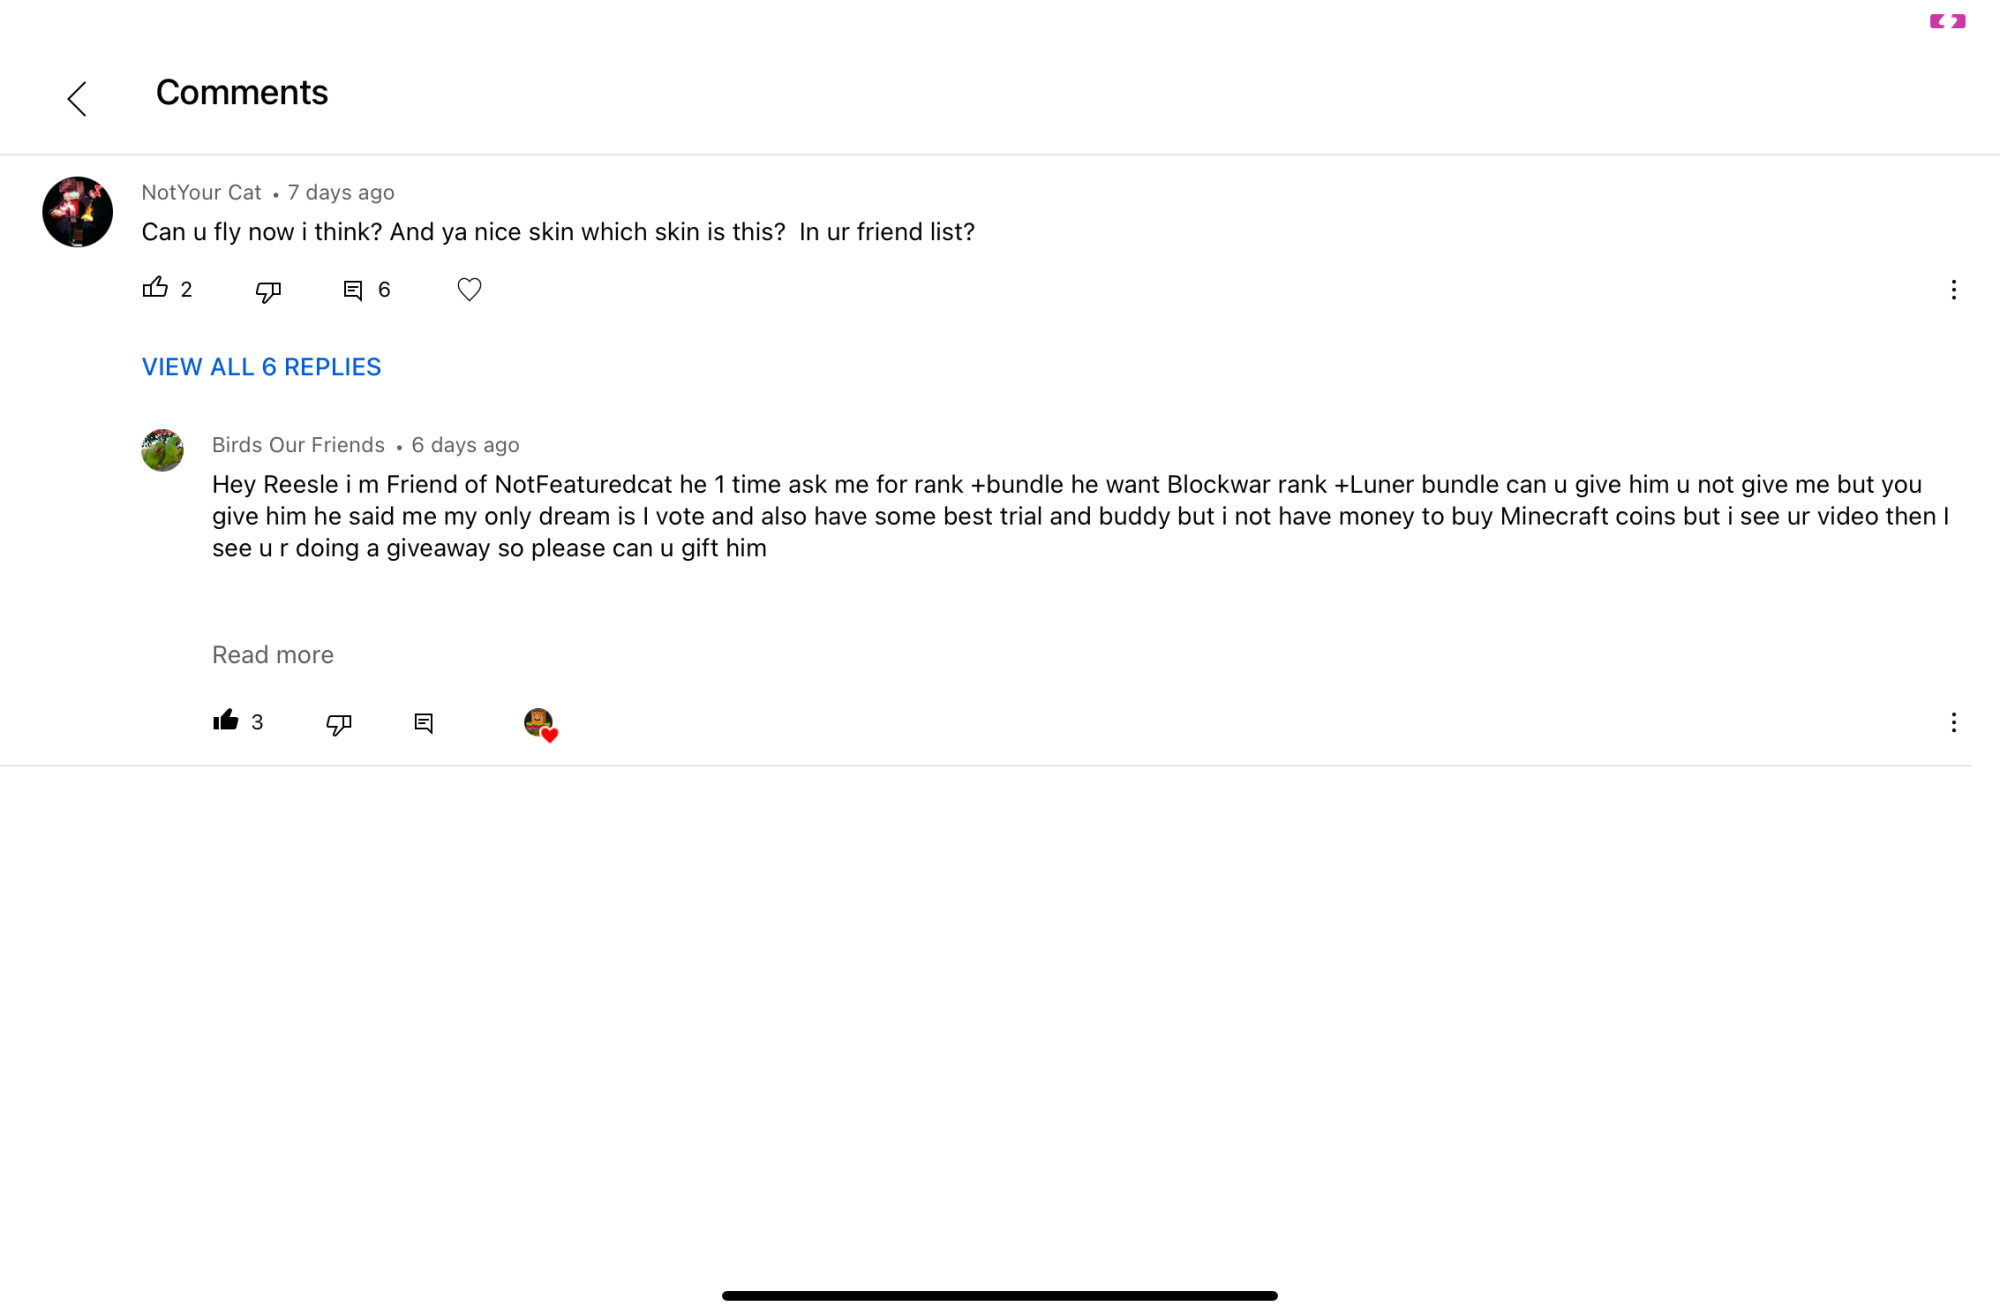Heart NotYour Cat's comment
Image resolution: width=2000 pixels, height=1314 pixels.
469,289
